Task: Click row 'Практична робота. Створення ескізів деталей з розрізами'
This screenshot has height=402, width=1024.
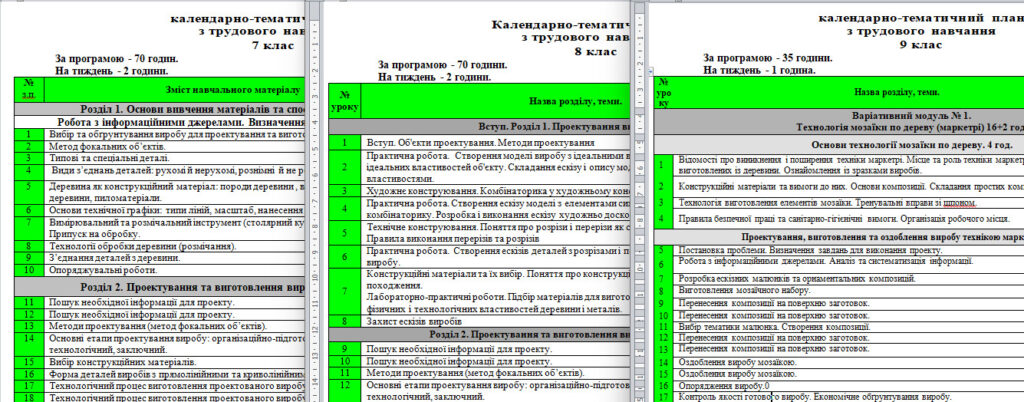Action: tap(479, 256)
